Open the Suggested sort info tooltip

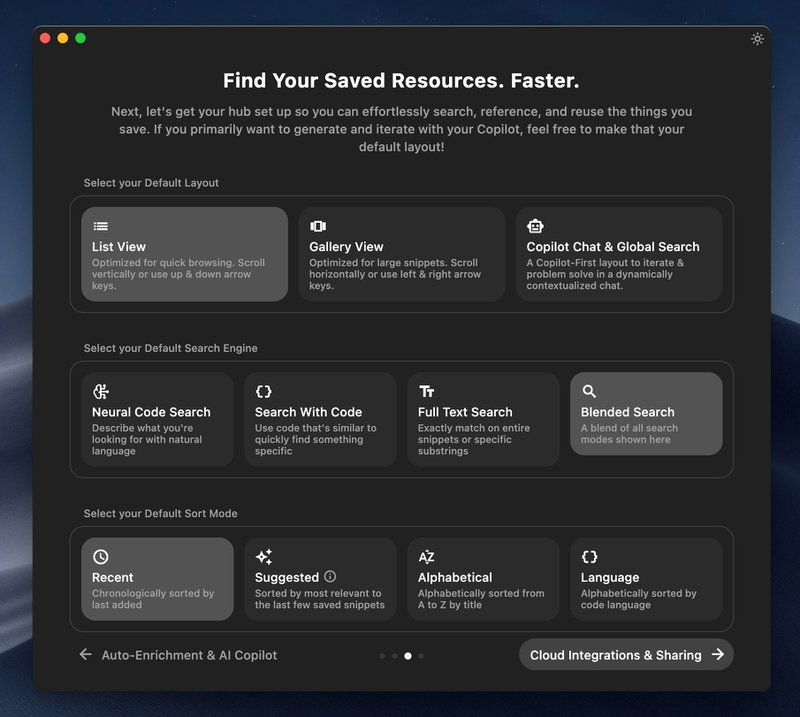[330, 577]
